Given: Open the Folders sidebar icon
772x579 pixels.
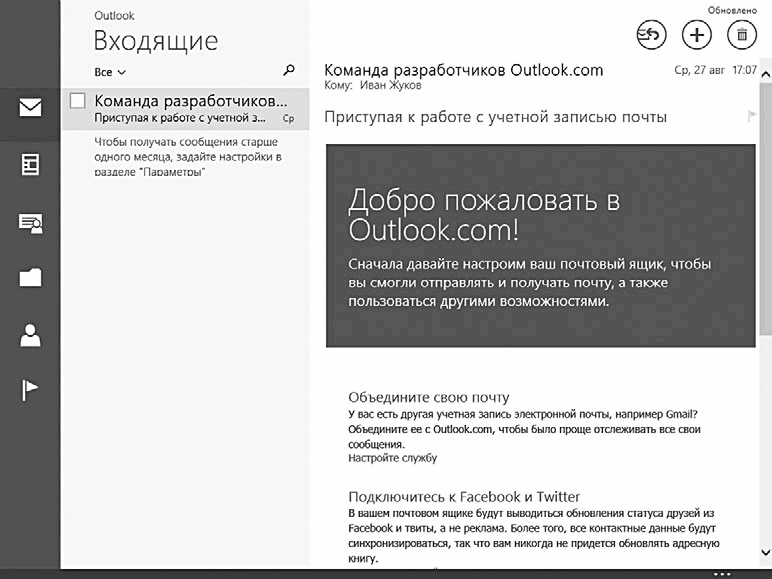Looking at the screenshot, I should [x=31, y=278].
